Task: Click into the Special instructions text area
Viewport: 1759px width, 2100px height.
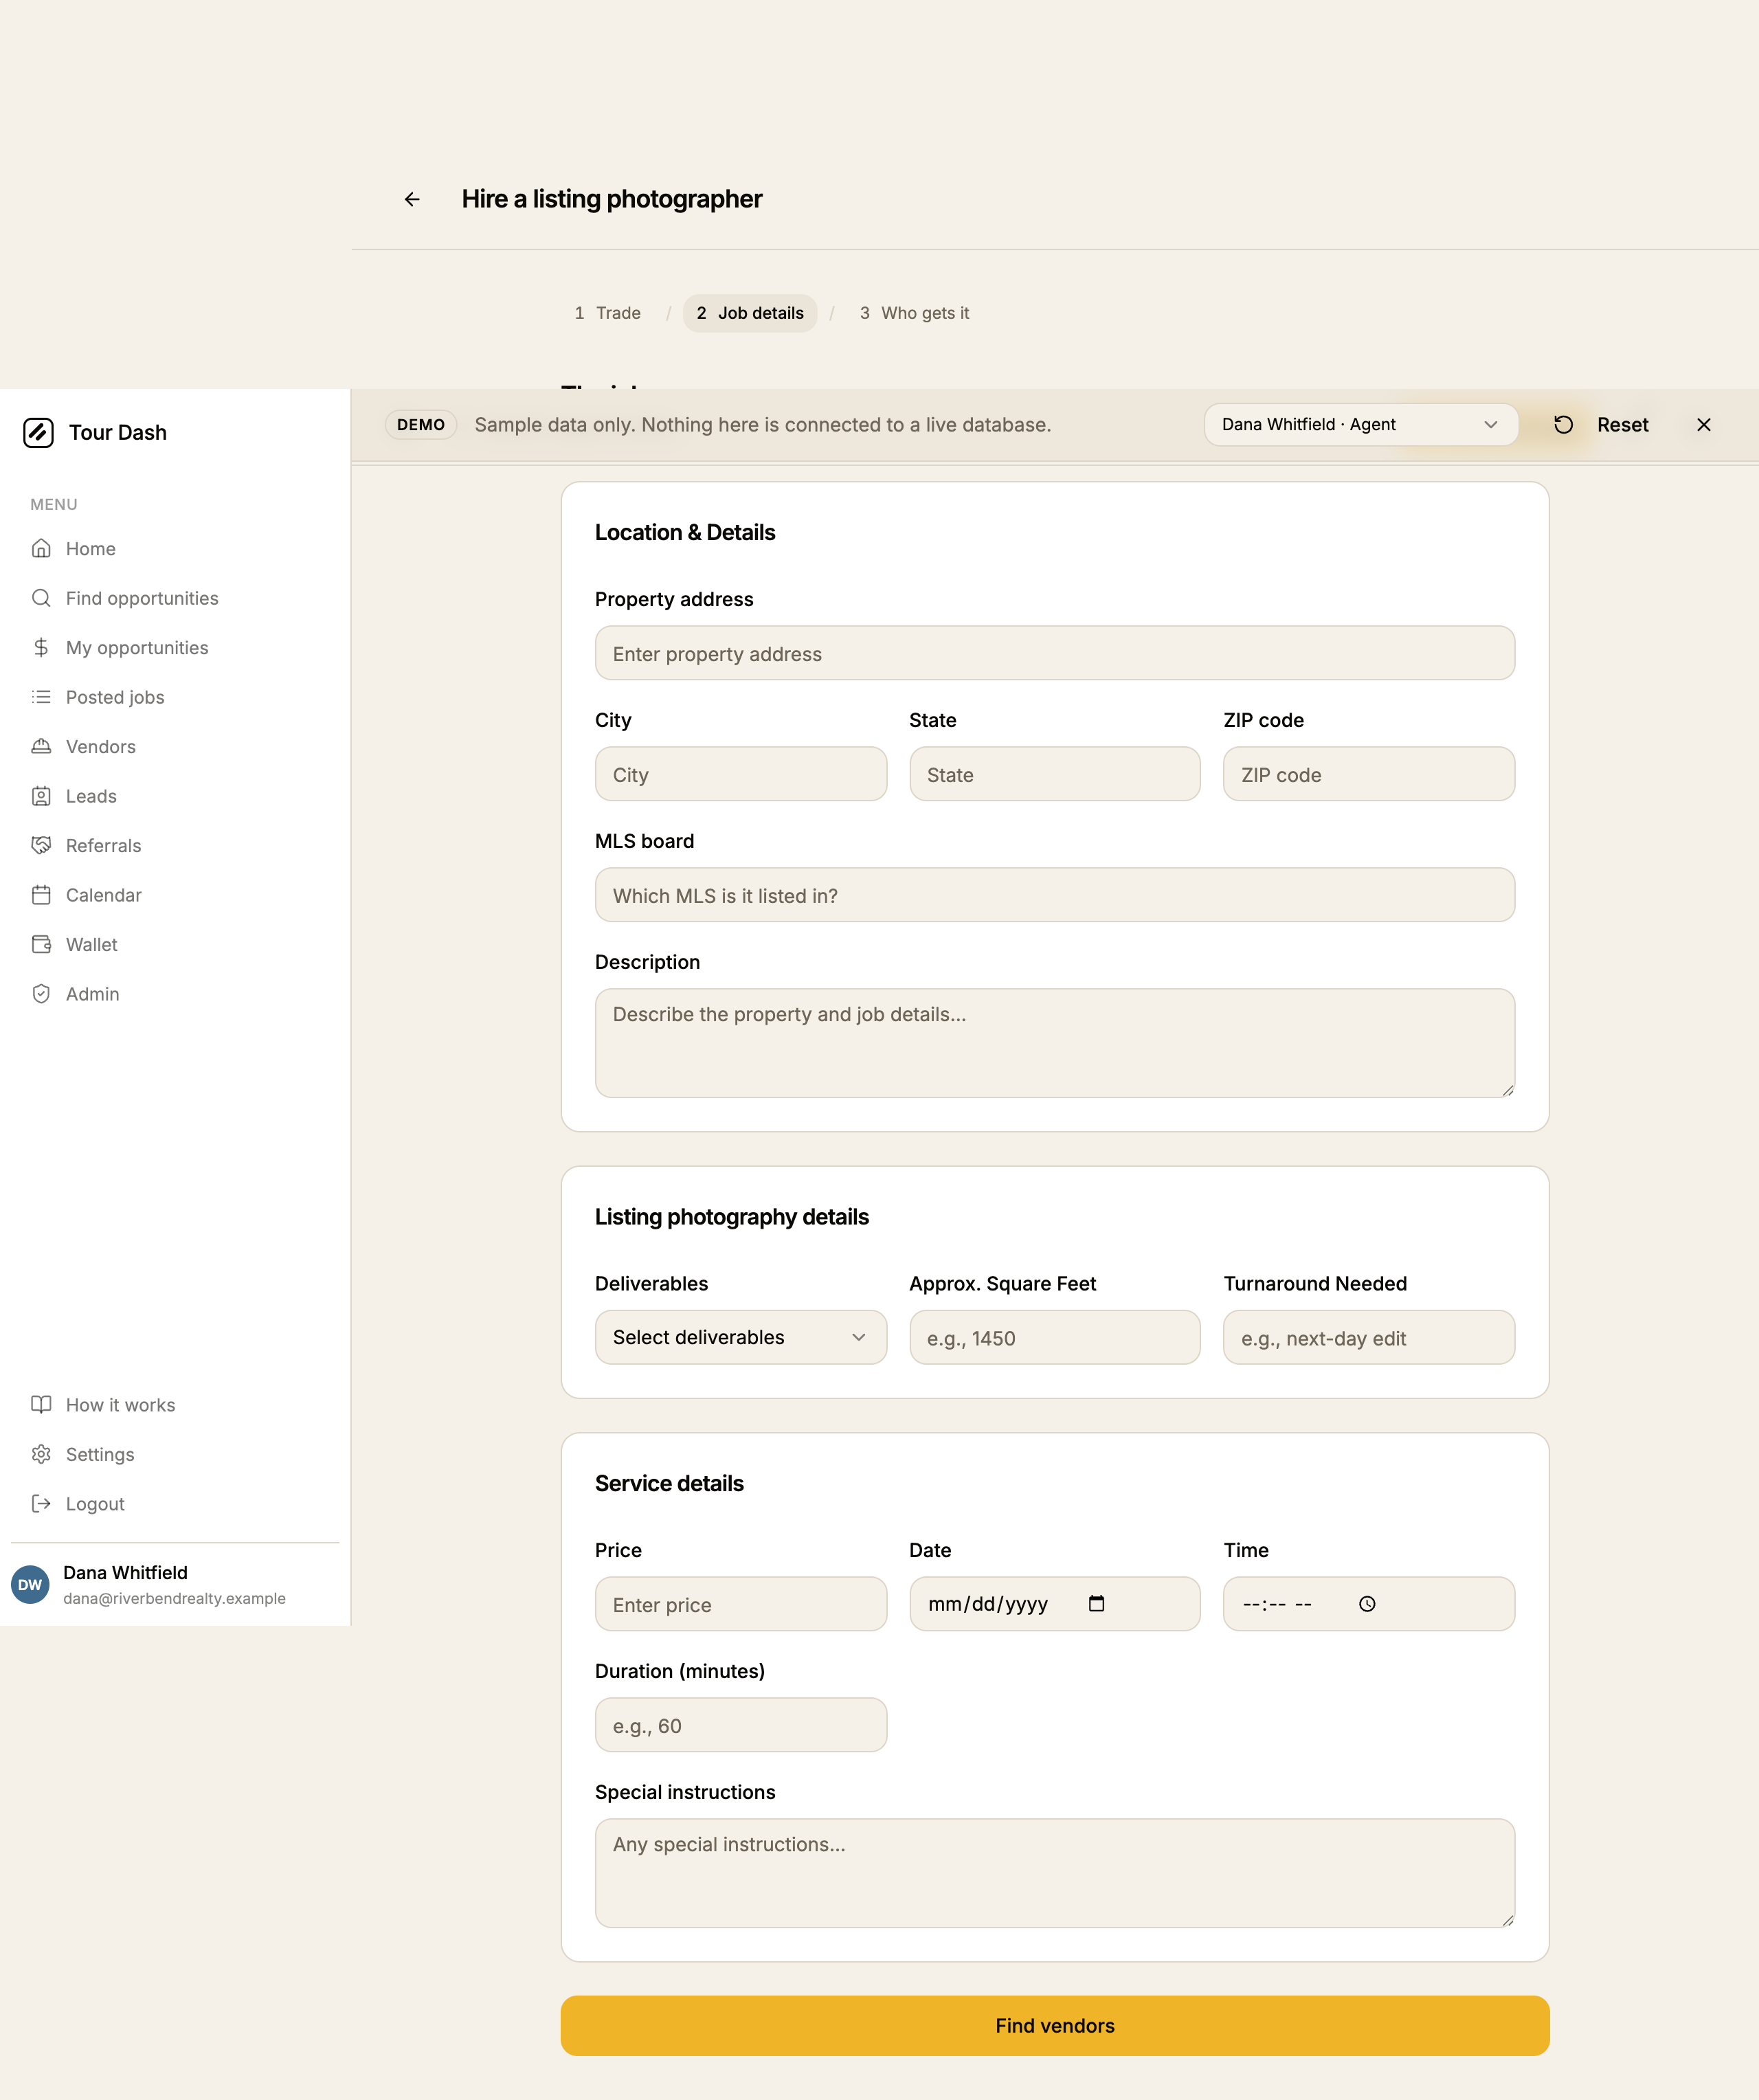Action: pos(1054,1873)
